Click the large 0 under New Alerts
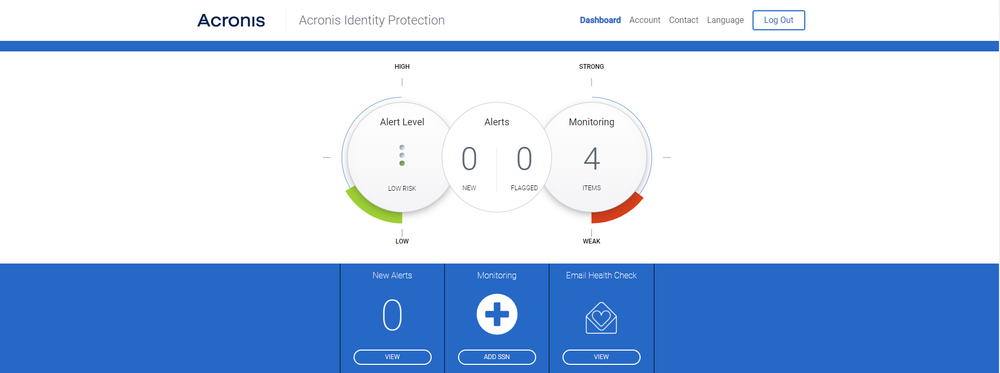 pos(392,316)
